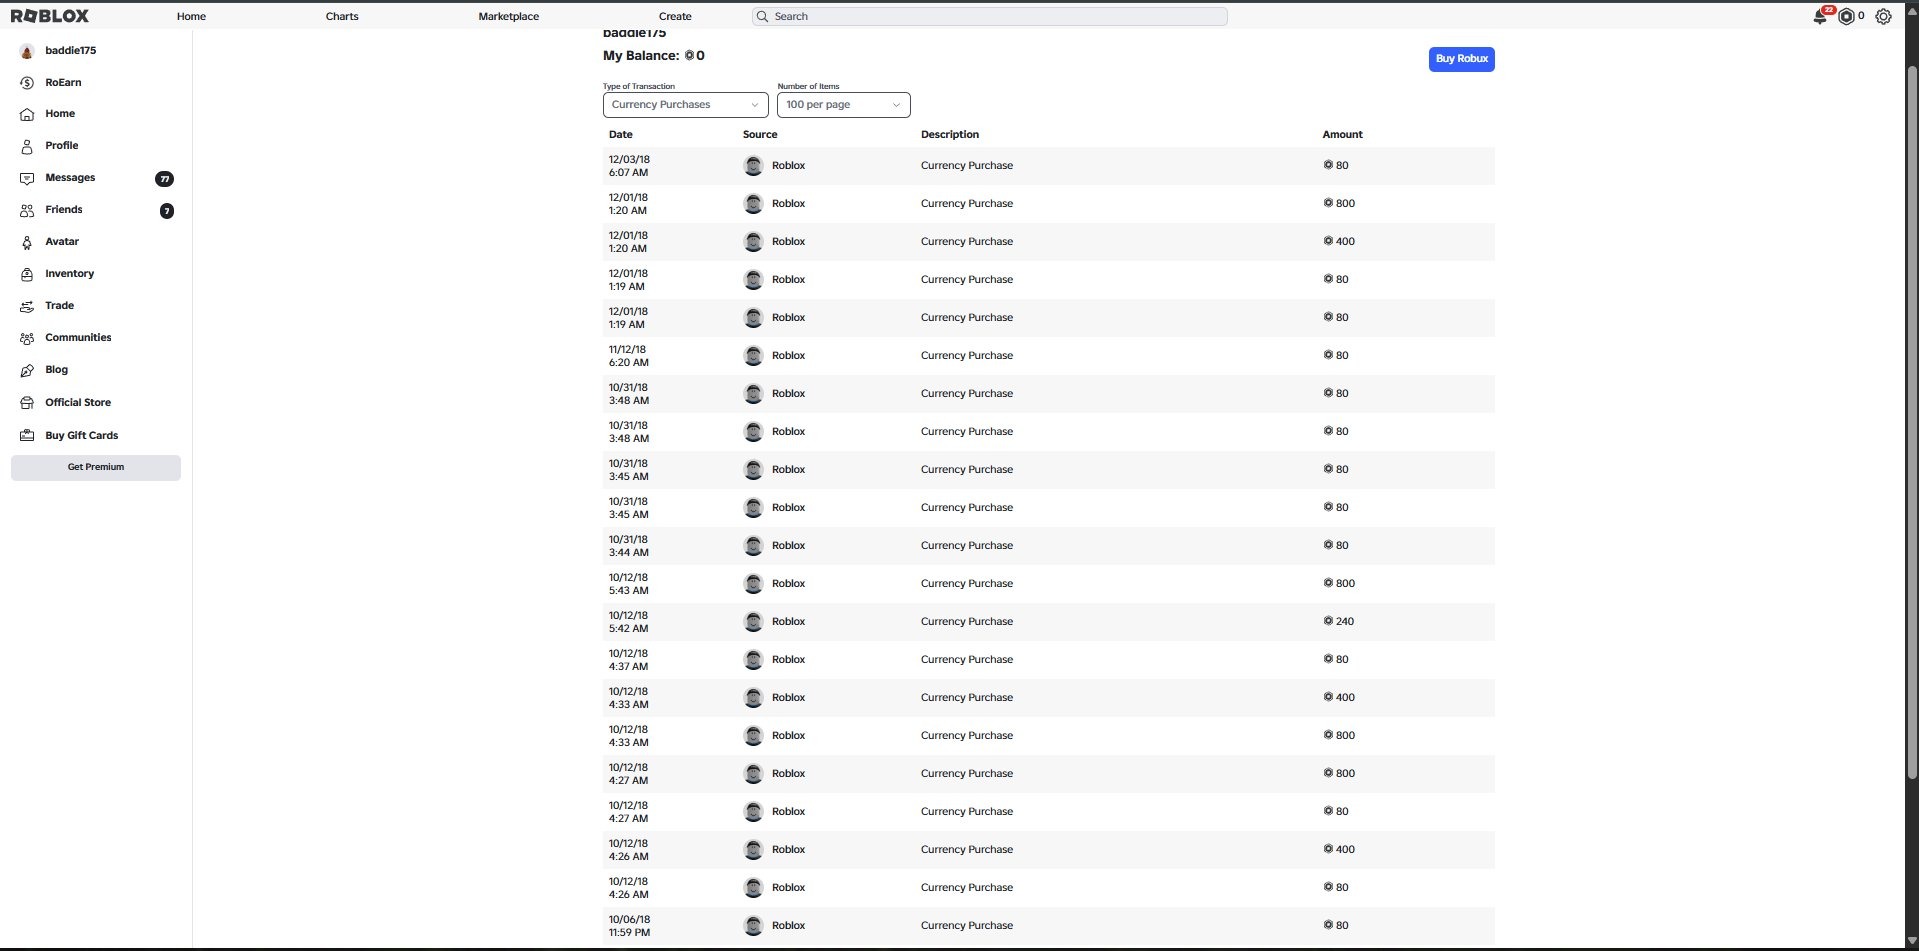
Task: Click the RoEarn dollar icon
Action: tap(27, 83)
